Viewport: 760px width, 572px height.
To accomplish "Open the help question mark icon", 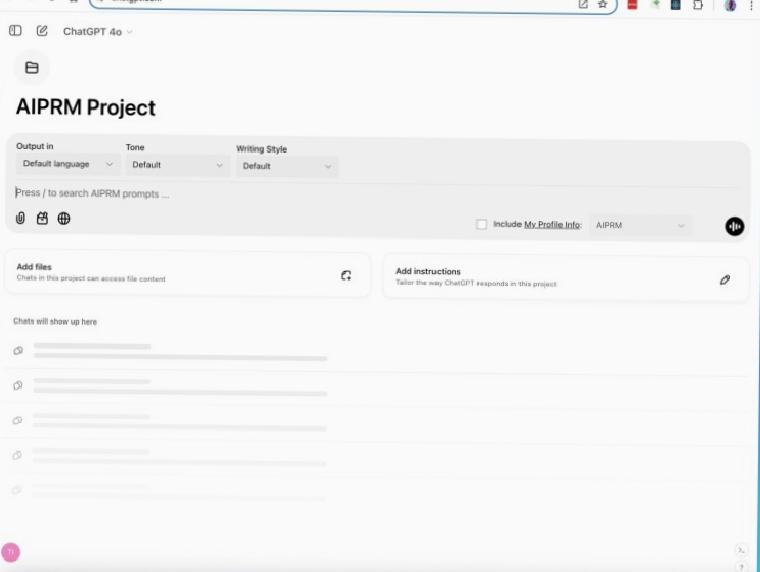I will pos(741,566).
